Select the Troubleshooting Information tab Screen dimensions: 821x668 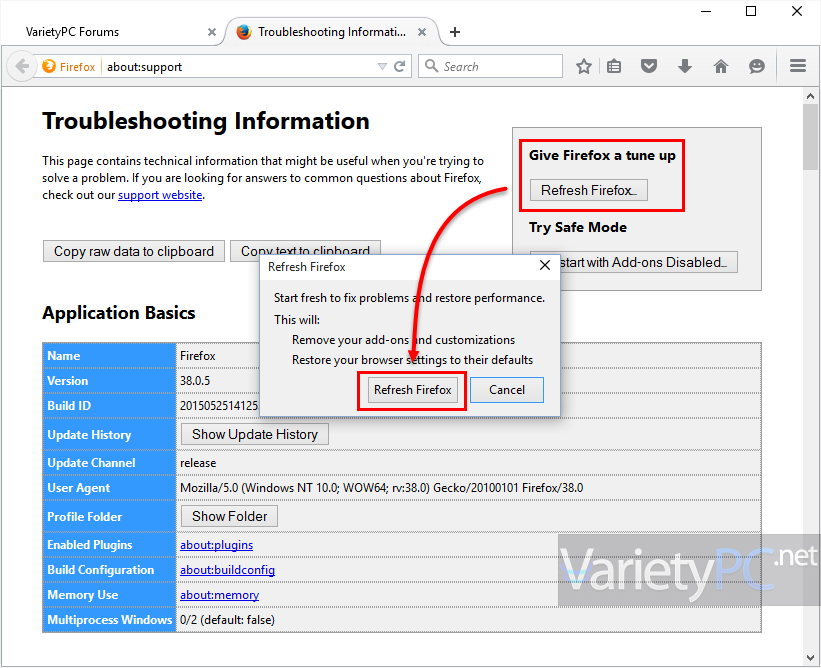coord(332,32)
